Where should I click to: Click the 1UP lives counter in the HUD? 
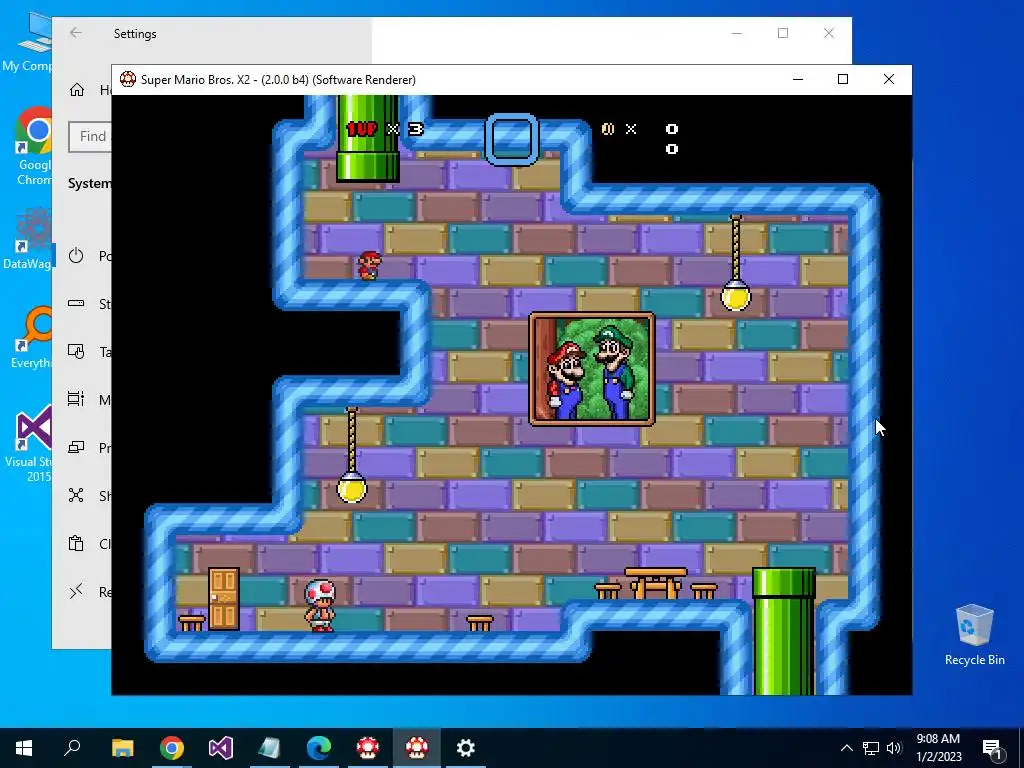385,129
